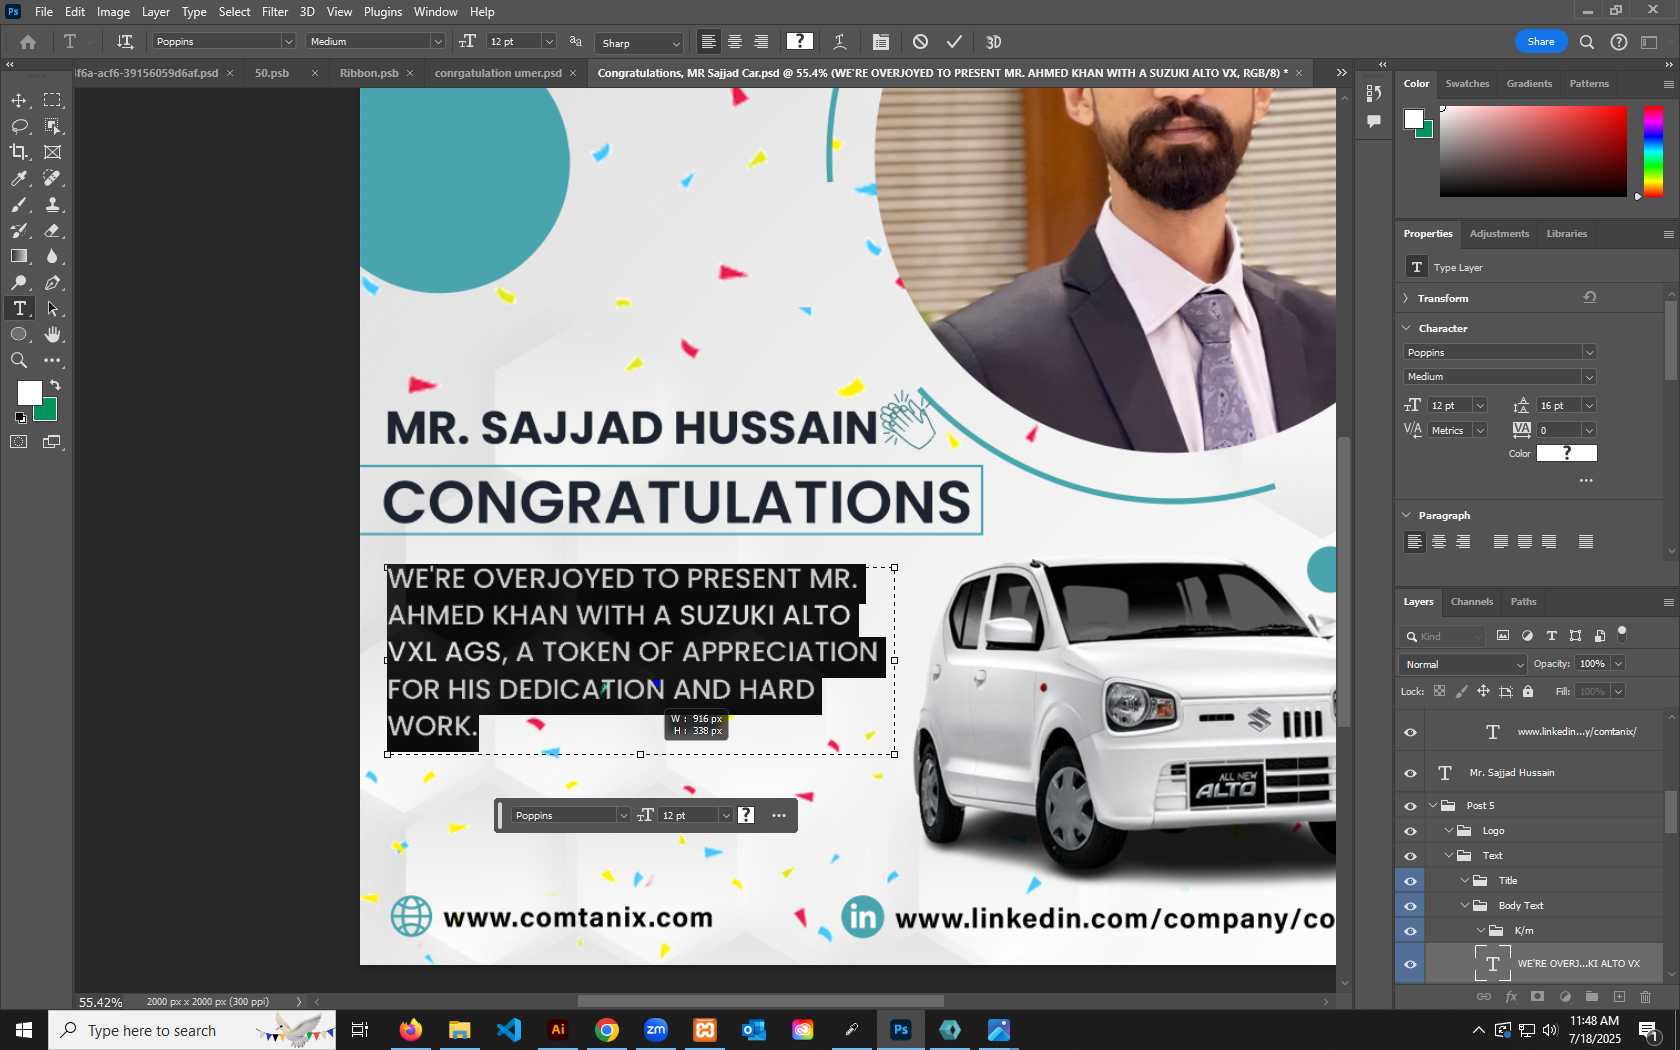Create a new layer group folder

(1592, 997)
